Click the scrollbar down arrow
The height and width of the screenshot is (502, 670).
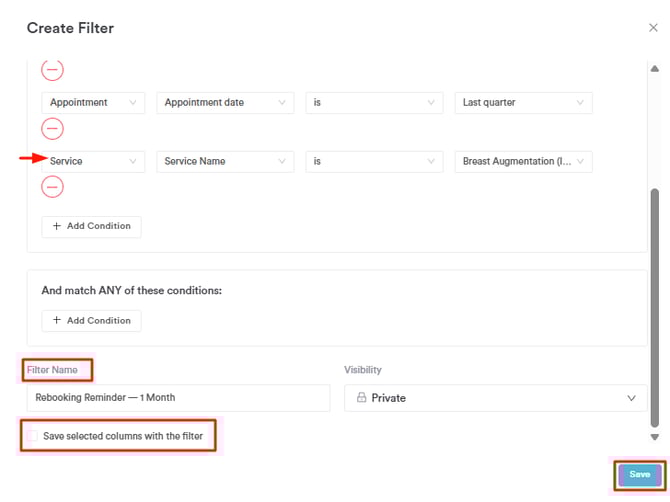click(655, 437)
